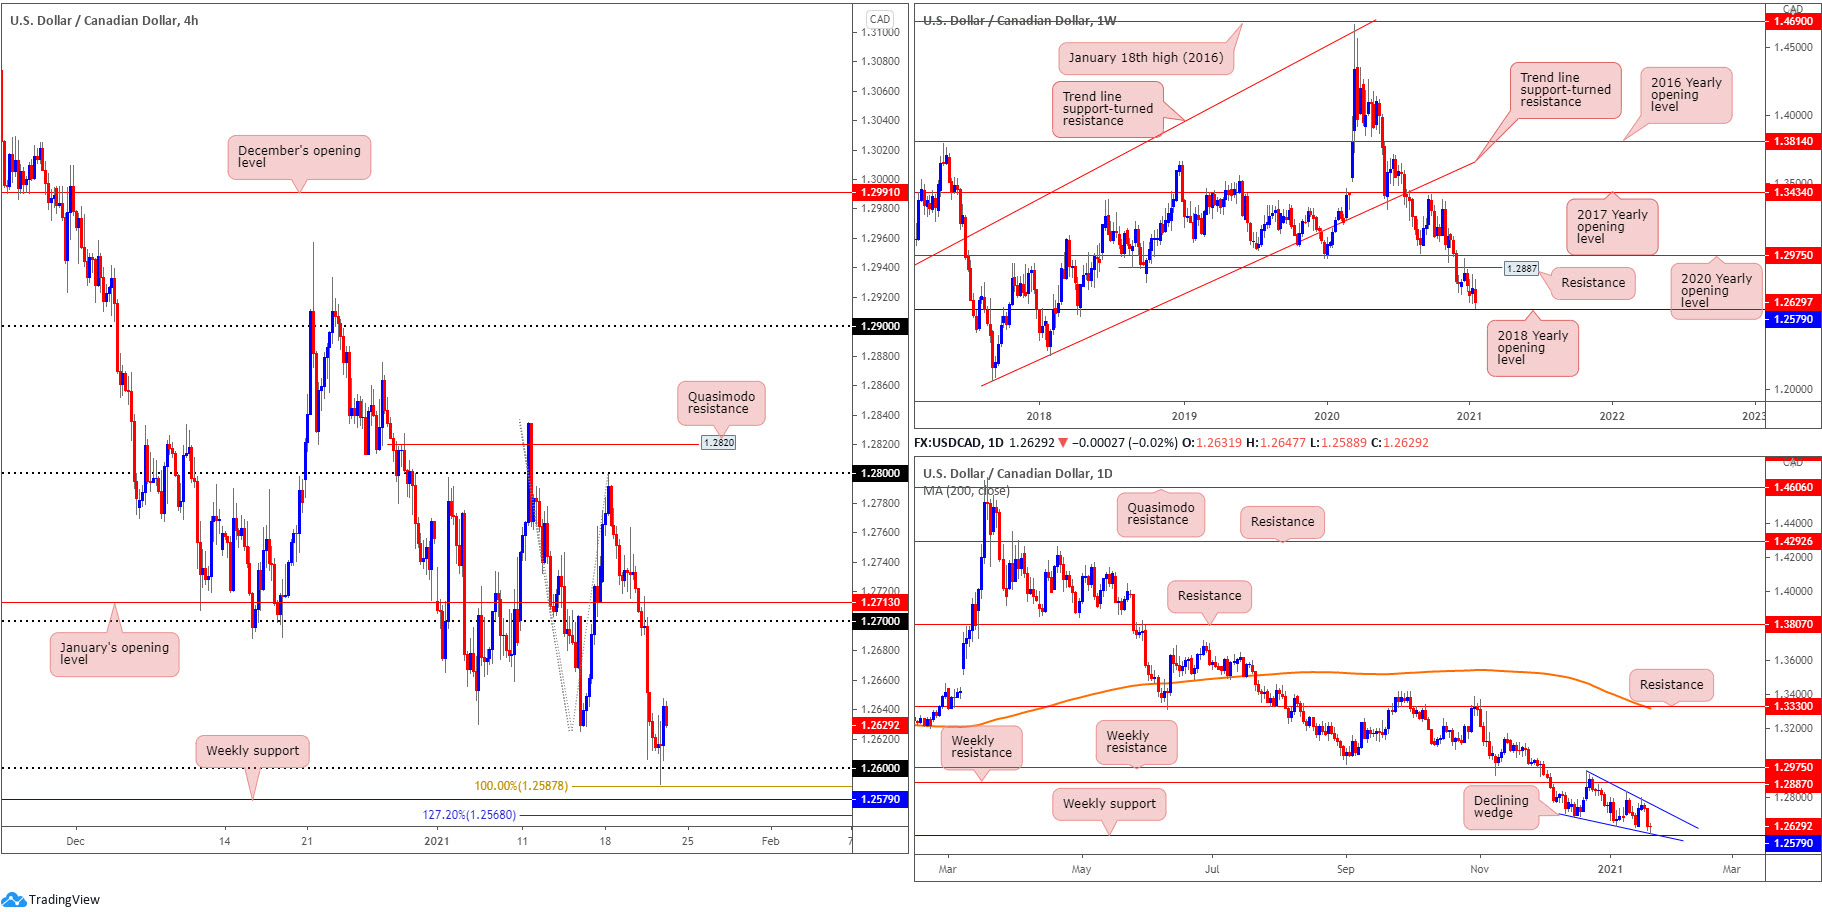Select the 2016 Yearly opening level callout

coord(1686,95)
